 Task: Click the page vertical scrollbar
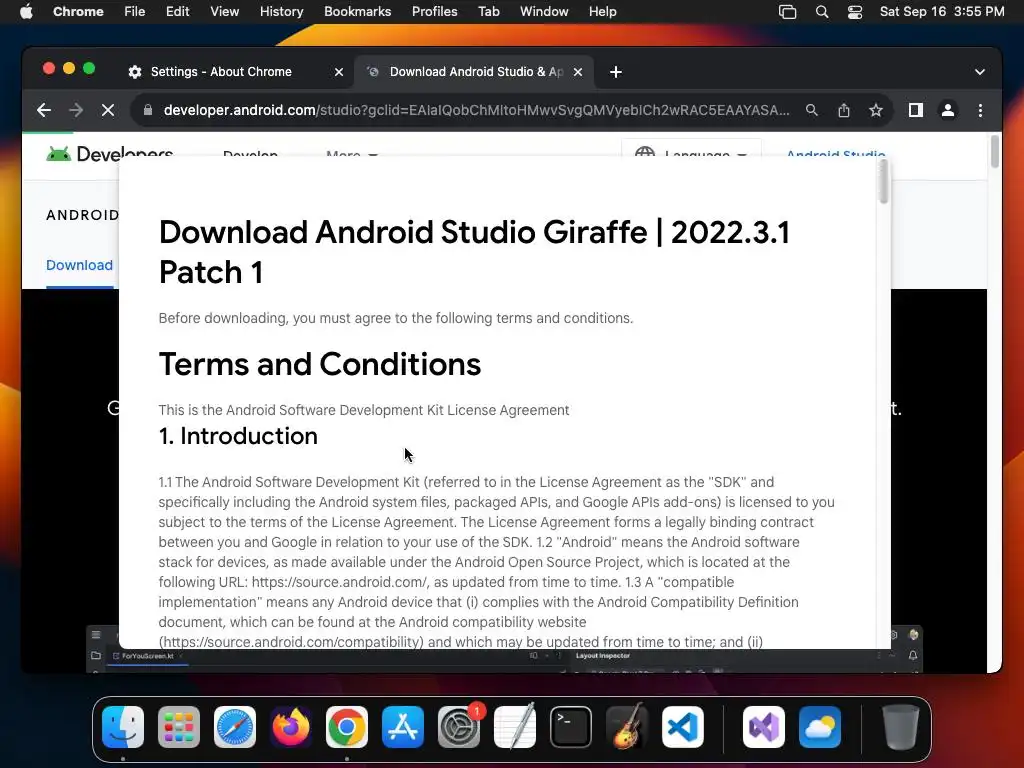(x=995, y=152)
